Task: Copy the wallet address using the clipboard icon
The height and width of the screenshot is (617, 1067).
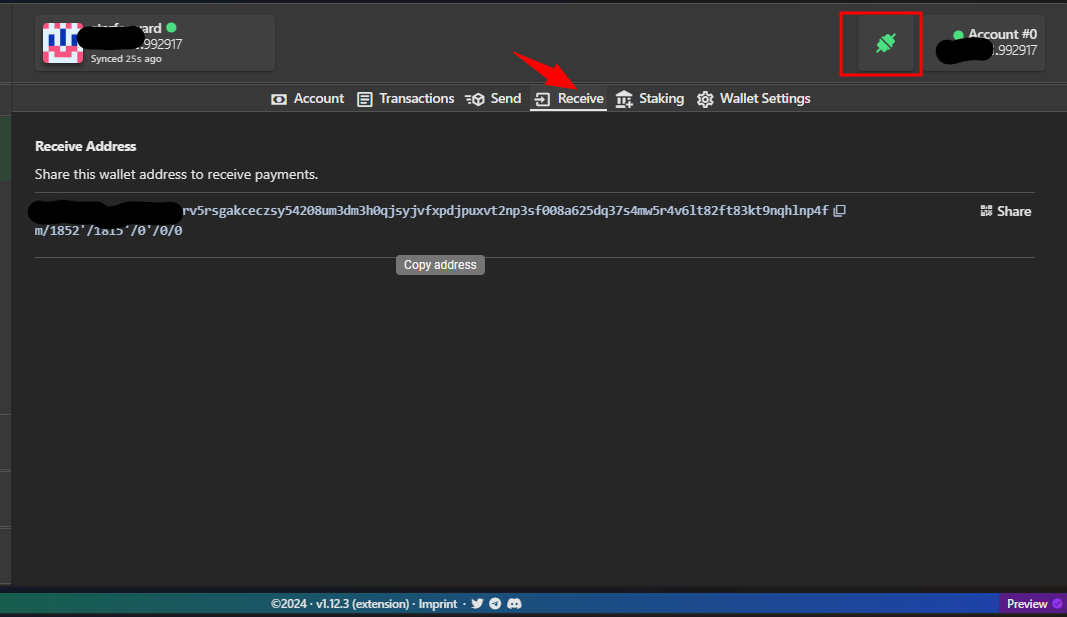Action: click(x=839, y=210)
